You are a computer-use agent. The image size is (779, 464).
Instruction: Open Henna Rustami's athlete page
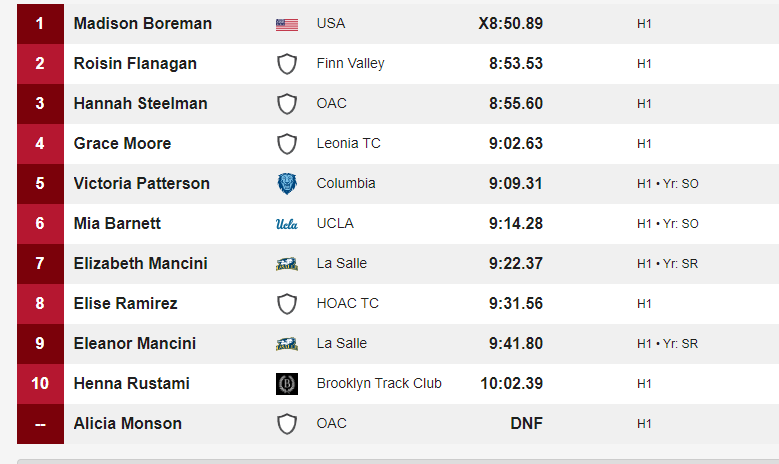tap(132, 384)
